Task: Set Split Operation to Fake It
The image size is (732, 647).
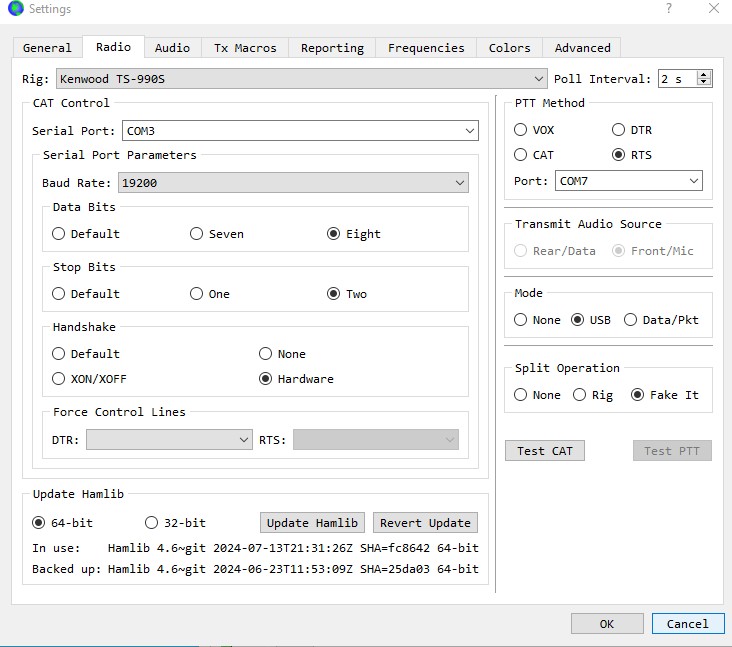Action: (x=665, y=395)
